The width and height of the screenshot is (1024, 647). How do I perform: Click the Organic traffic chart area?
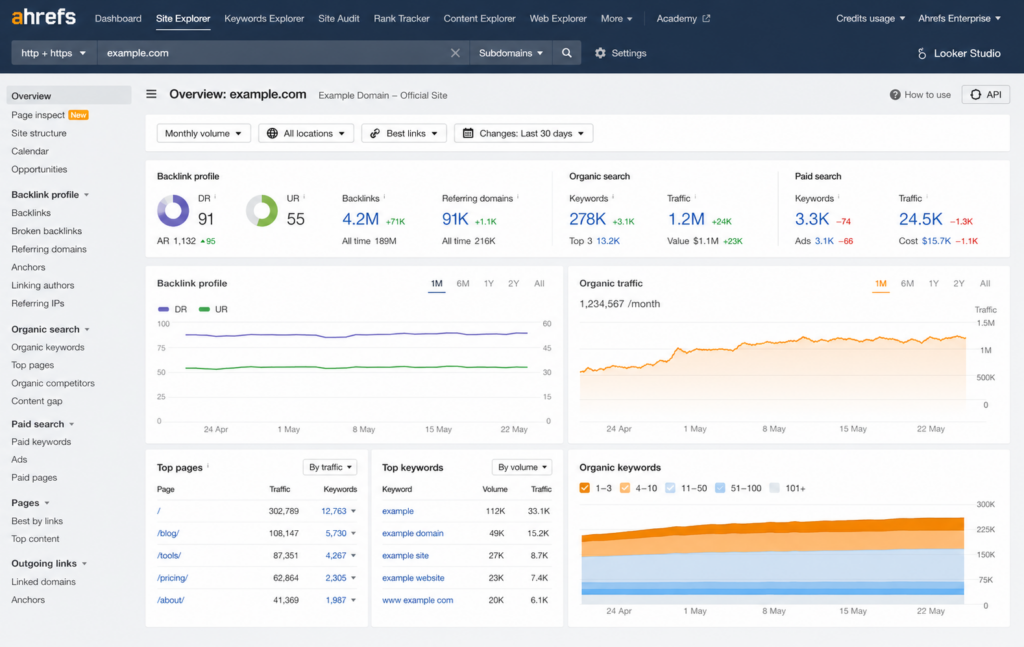pyautogui.click(x=773, y=370)
